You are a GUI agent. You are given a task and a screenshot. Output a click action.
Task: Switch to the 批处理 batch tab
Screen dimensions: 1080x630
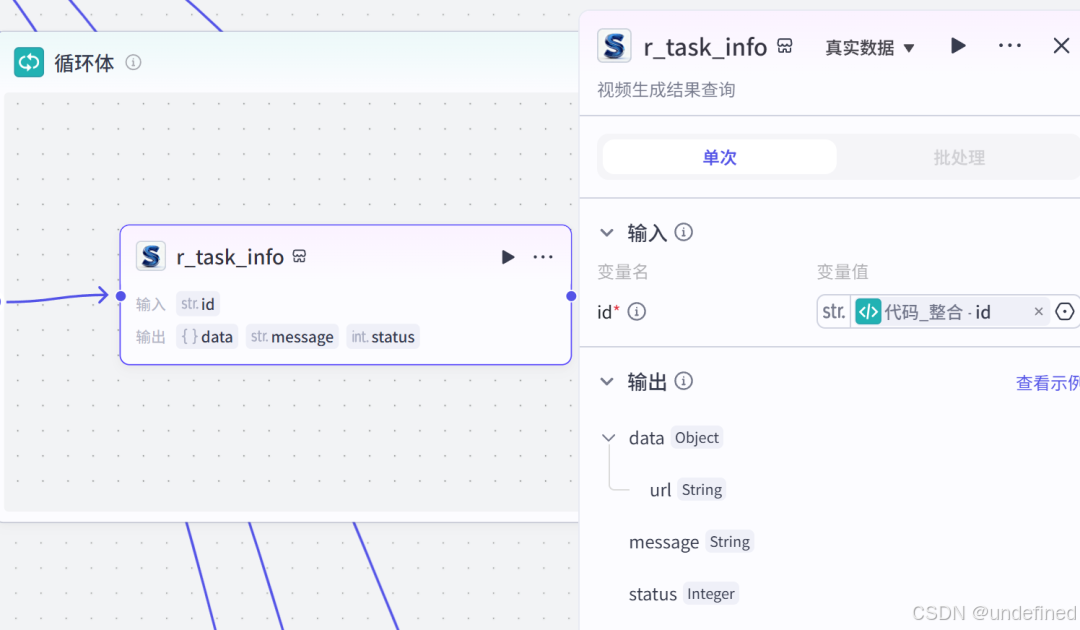959,157
